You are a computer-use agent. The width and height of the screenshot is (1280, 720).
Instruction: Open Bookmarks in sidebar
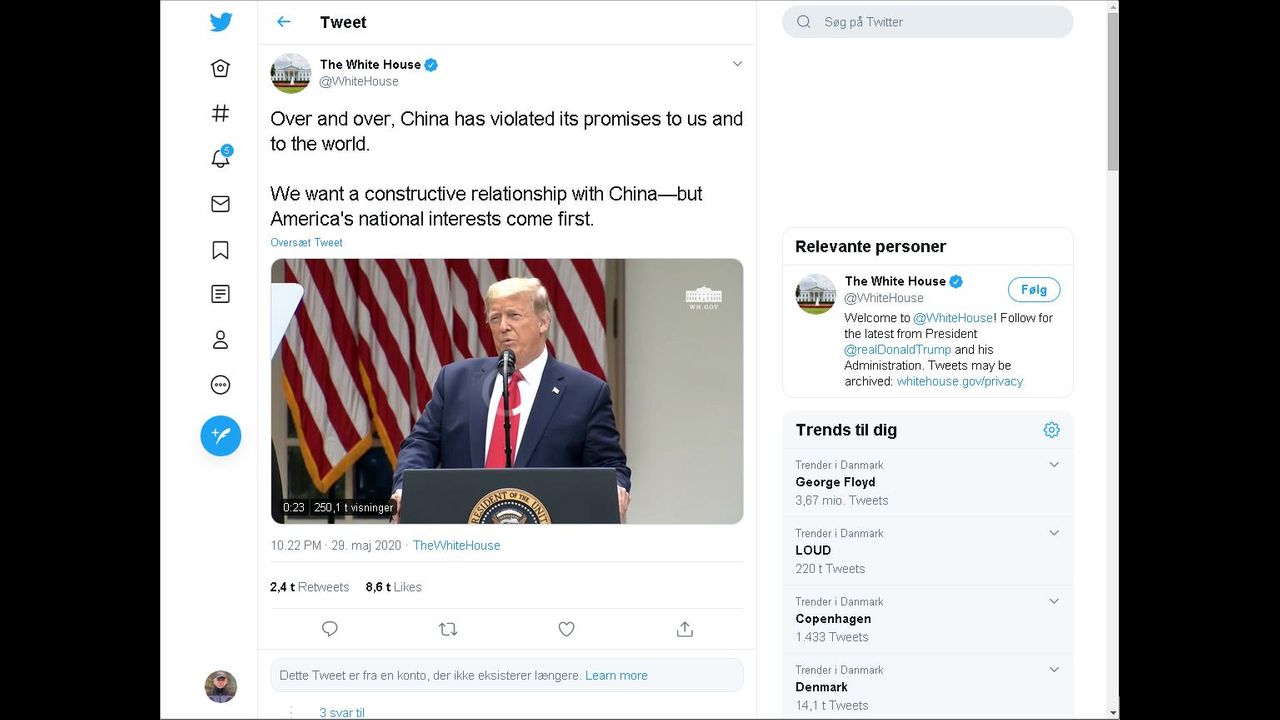coord(221,250)
